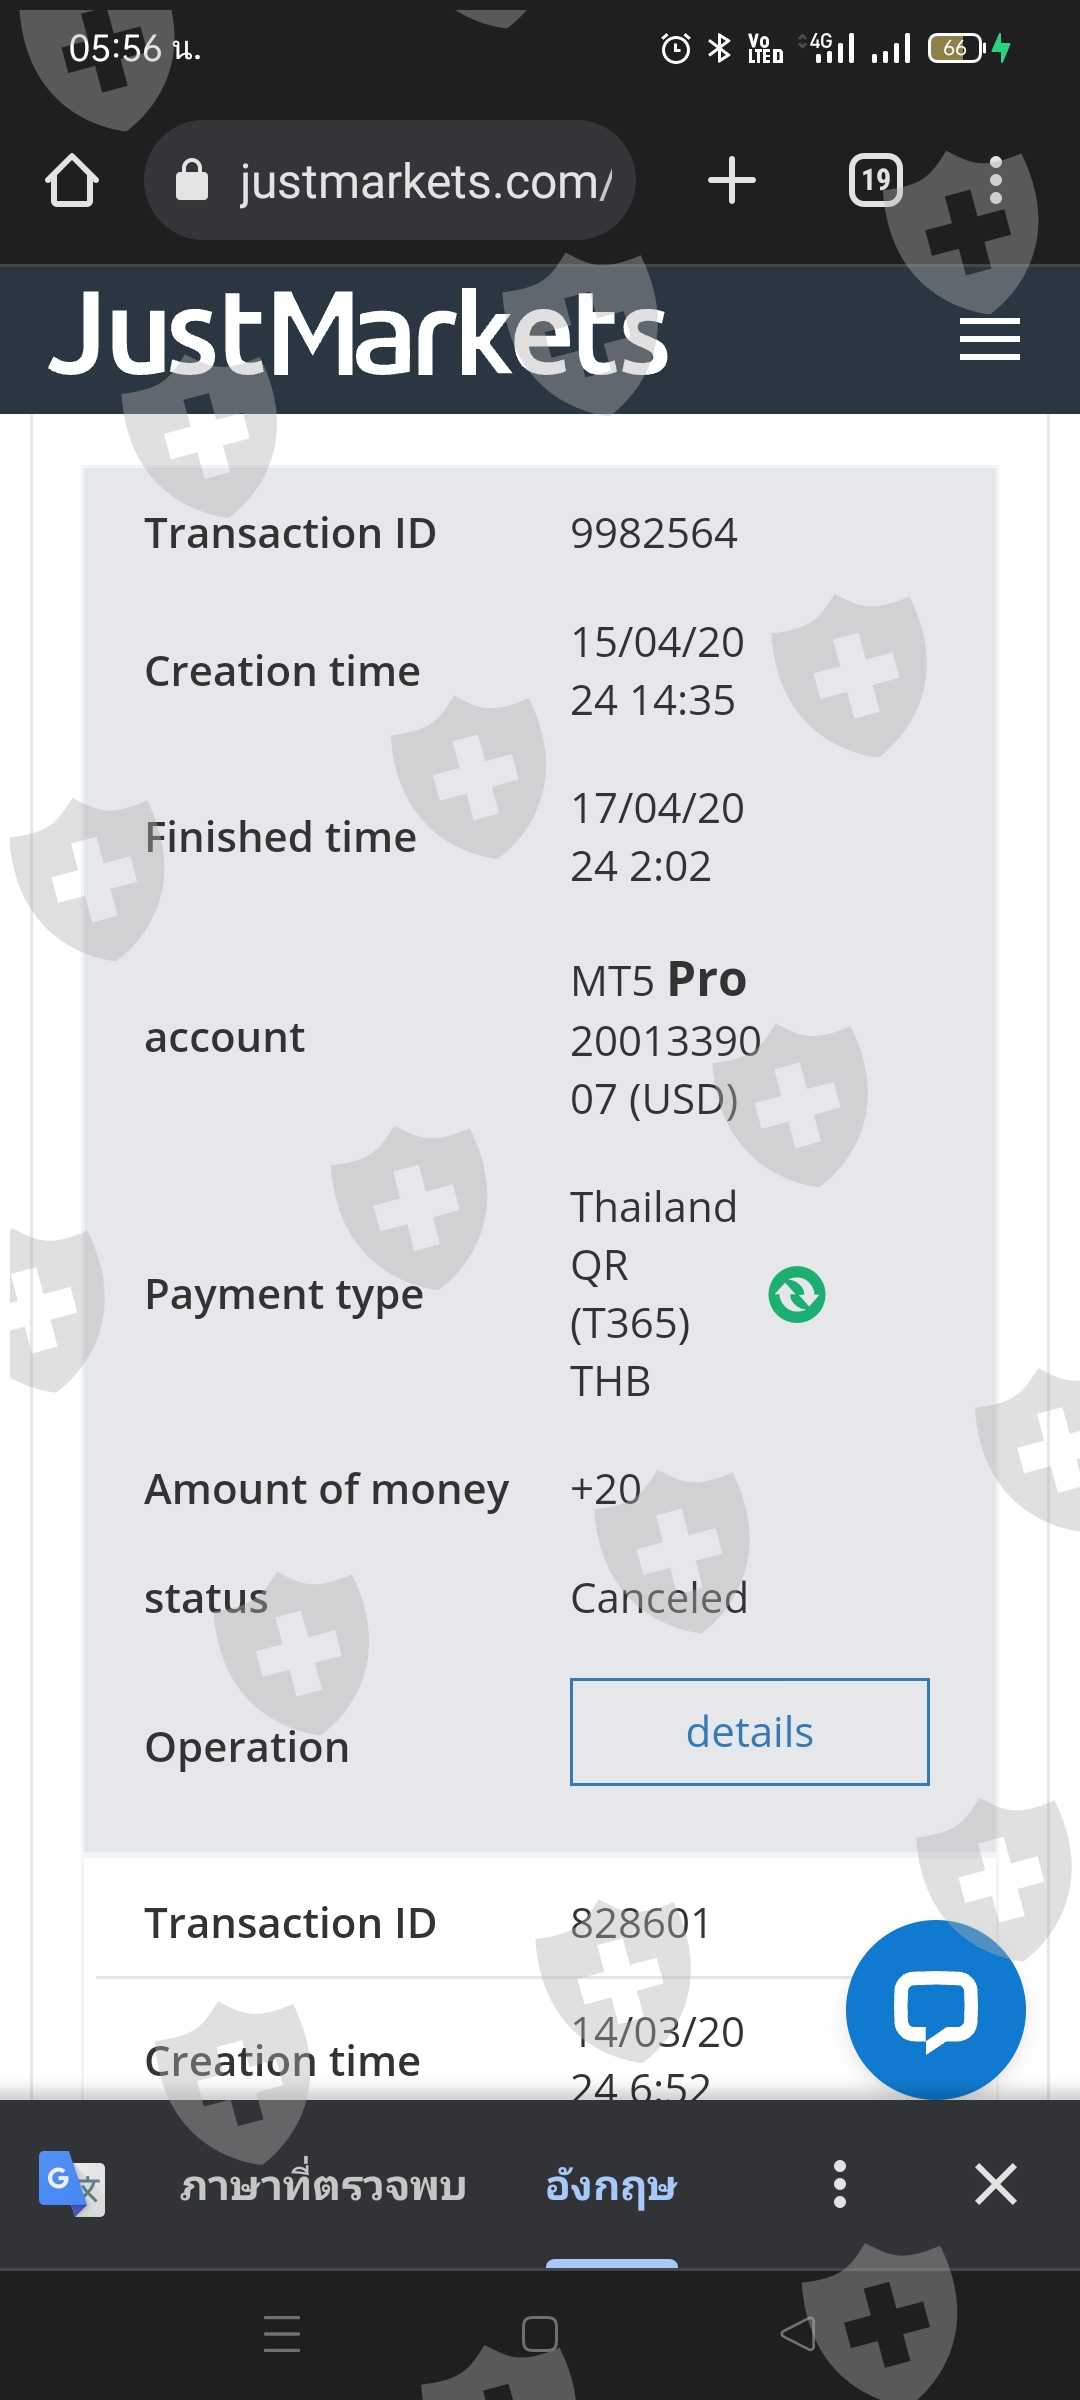The width and height of the screenshot is (1080, 2400).
Task: Open translate bar more options
Action: click(x=840, y=2184)
